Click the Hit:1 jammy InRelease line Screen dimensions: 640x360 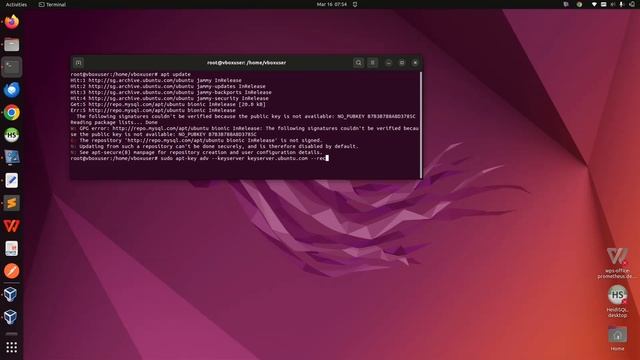(x=156, y=80)
